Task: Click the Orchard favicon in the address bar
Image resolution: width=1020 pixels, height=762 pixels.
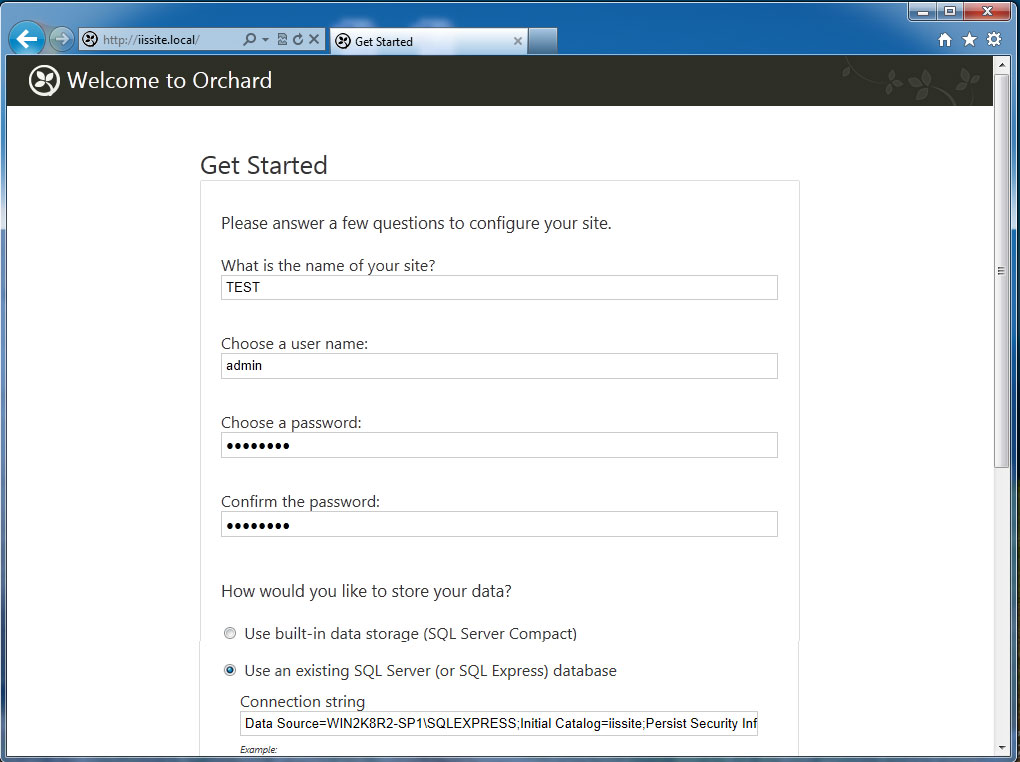Action: coord(90,39)
